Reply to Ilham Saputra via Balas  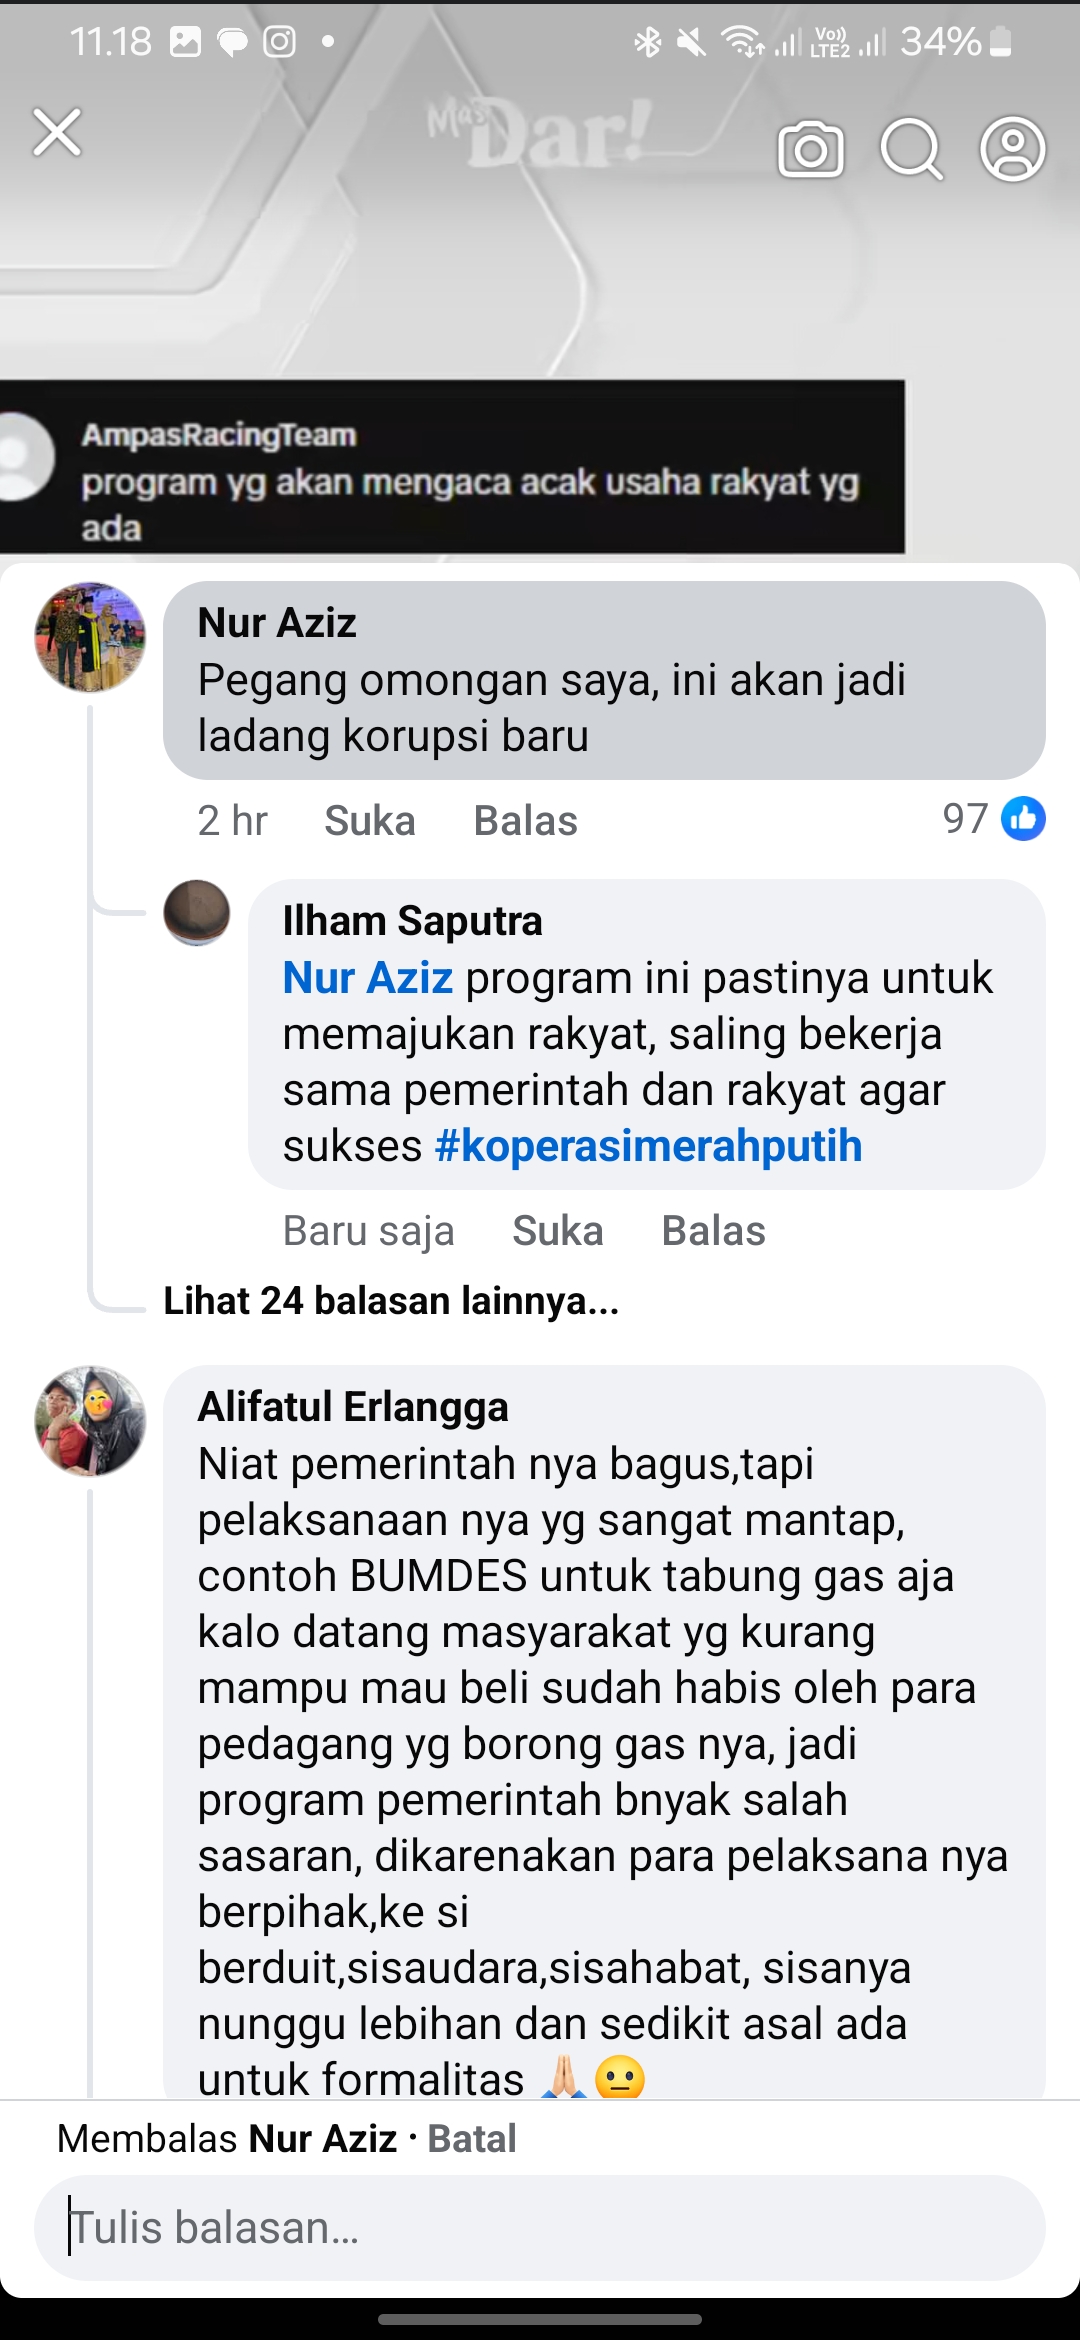(x=714, y=1231)
